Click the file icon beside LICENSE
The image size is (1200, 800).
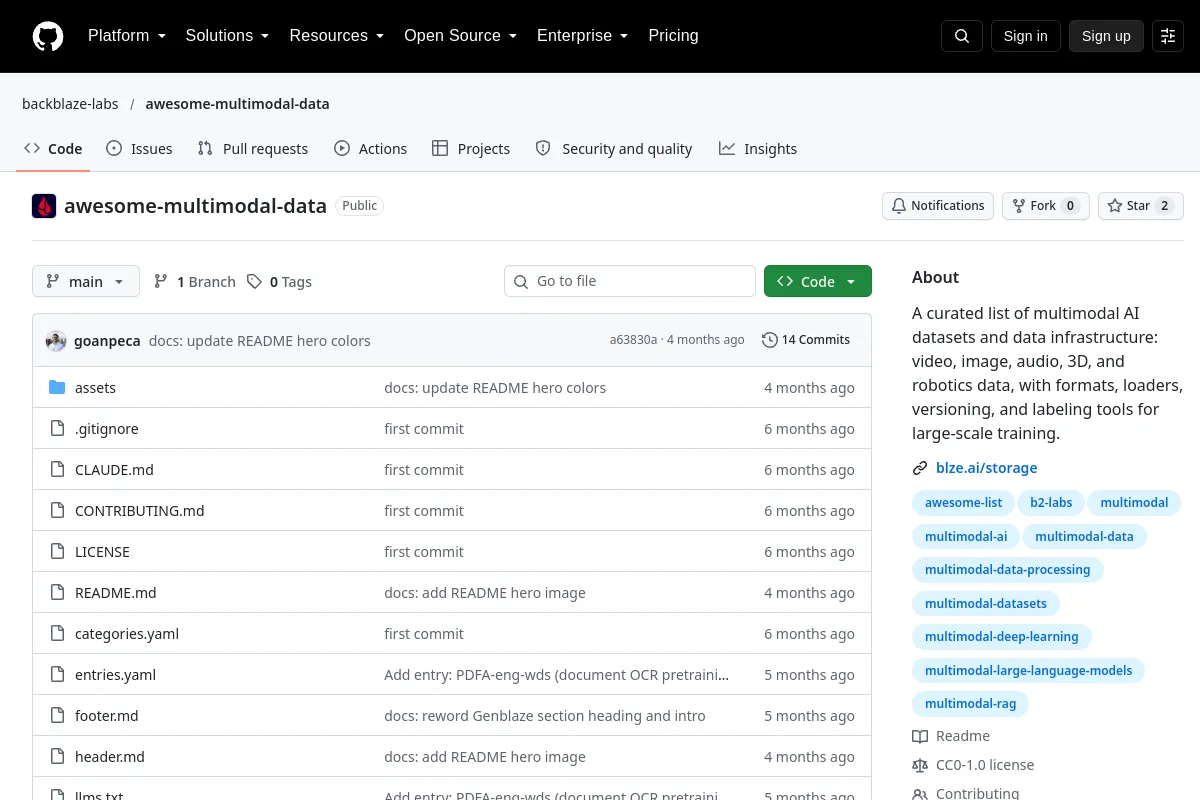tap(57, 552)
